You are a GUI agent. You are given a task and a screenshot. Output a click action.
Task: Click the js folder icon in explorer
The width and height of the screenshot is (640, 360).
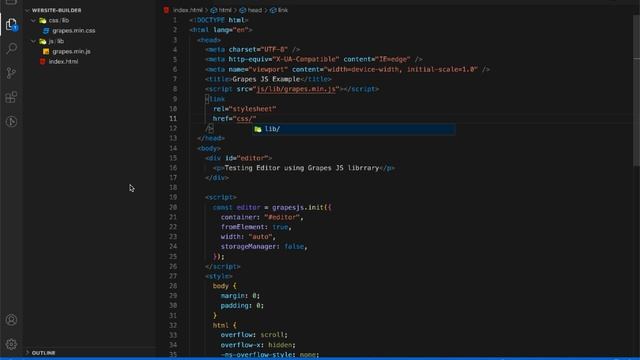point(42,41)
